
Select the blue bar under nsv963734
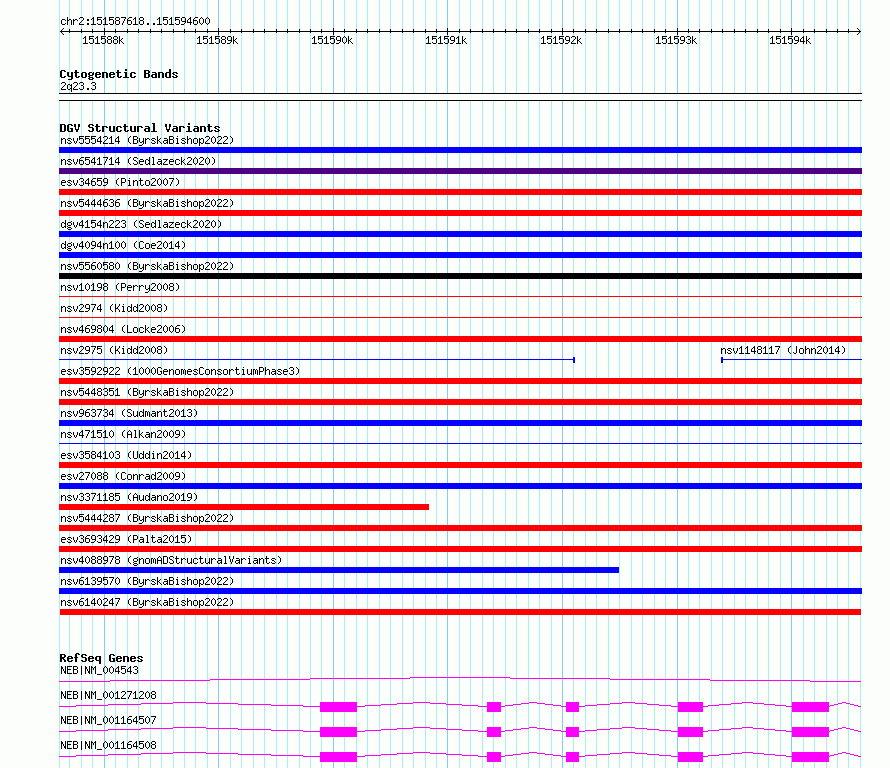[460, 423]
